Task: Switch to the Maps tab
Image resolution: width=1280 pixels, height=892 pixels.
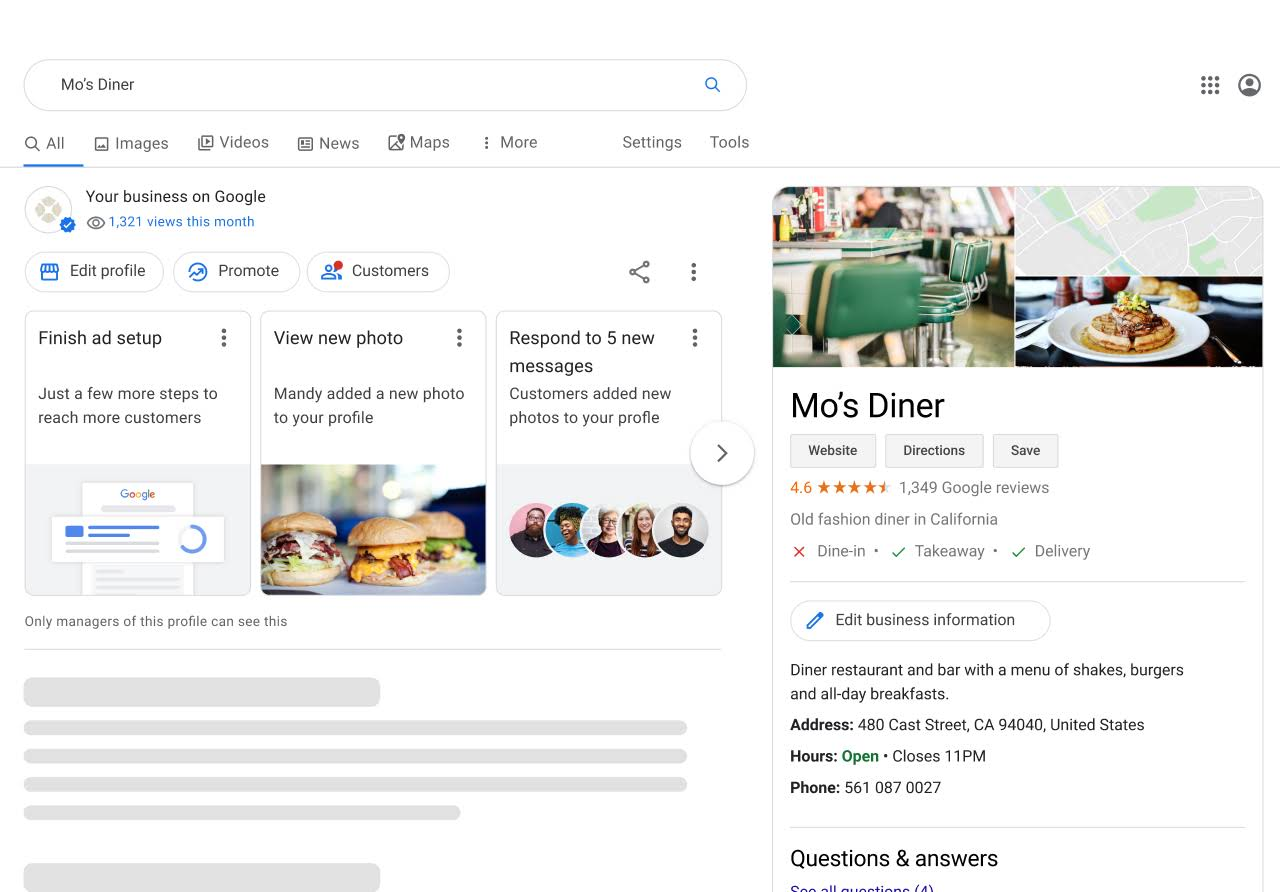Action: click(x=419, y=143)
